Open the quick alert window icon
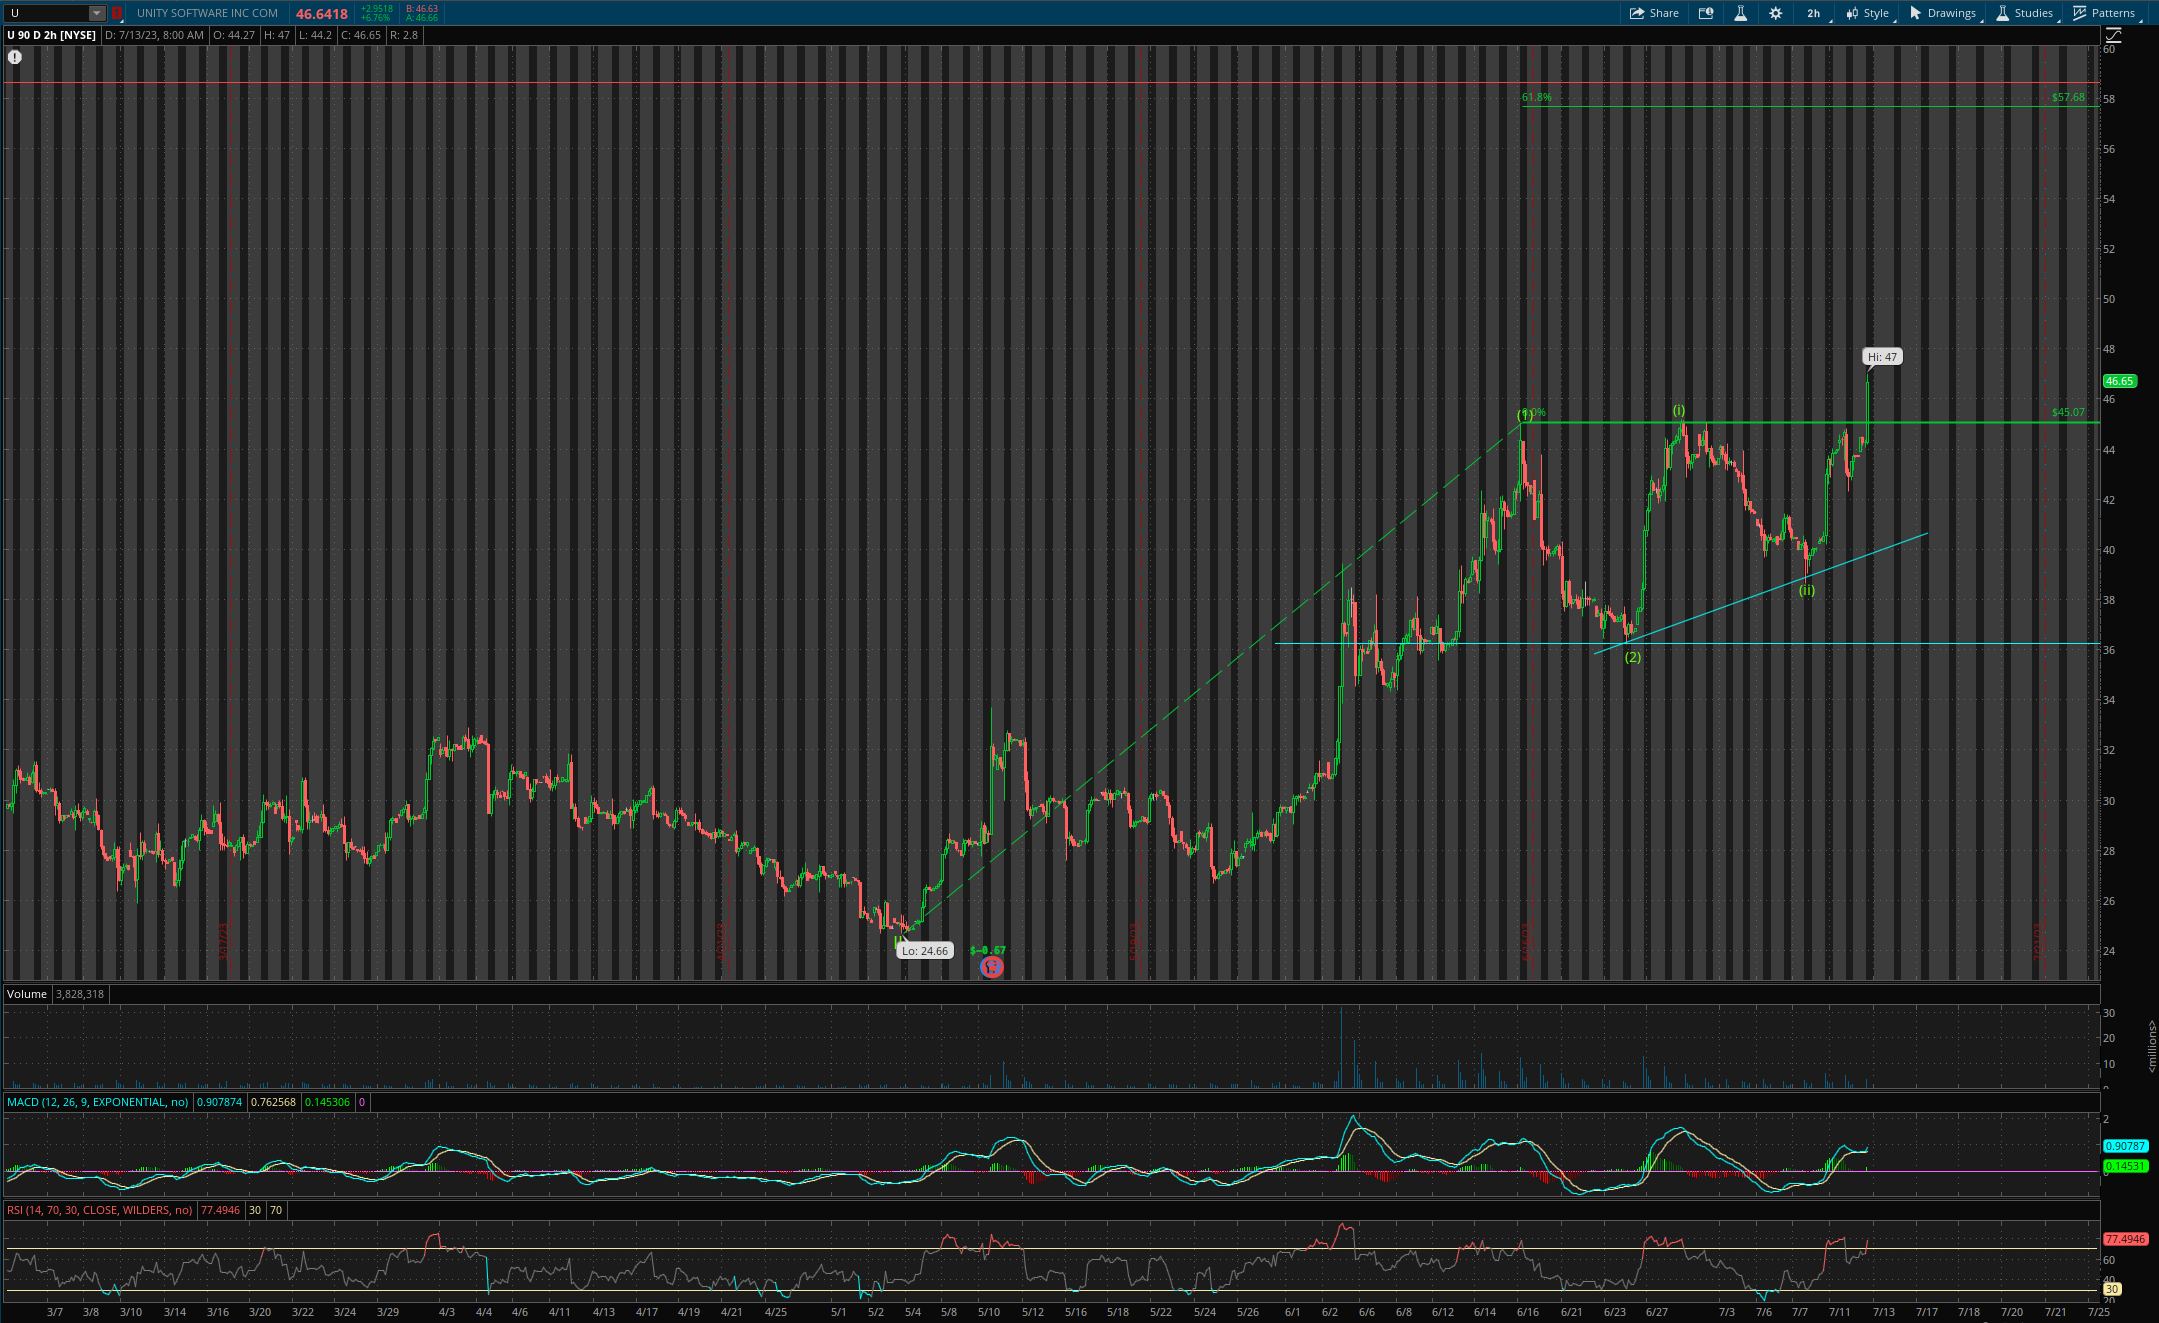This screenshot has width=2159, height=1323. (x=1706, y=13)
